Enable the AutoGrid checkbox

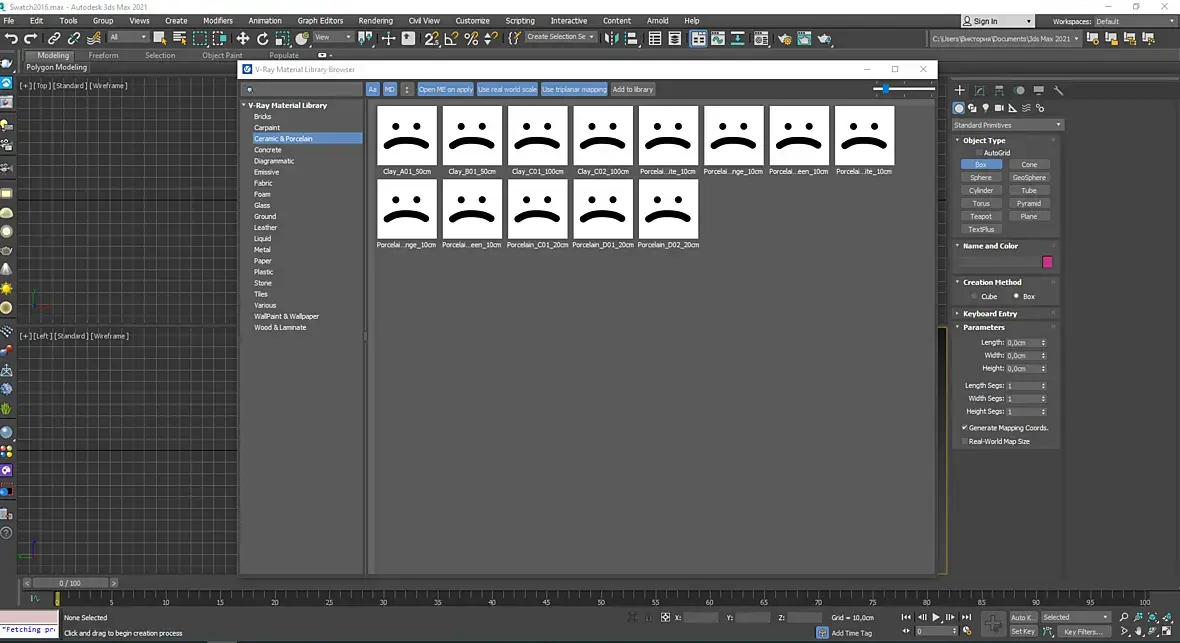pyautogui.click(x=979, y=153)
